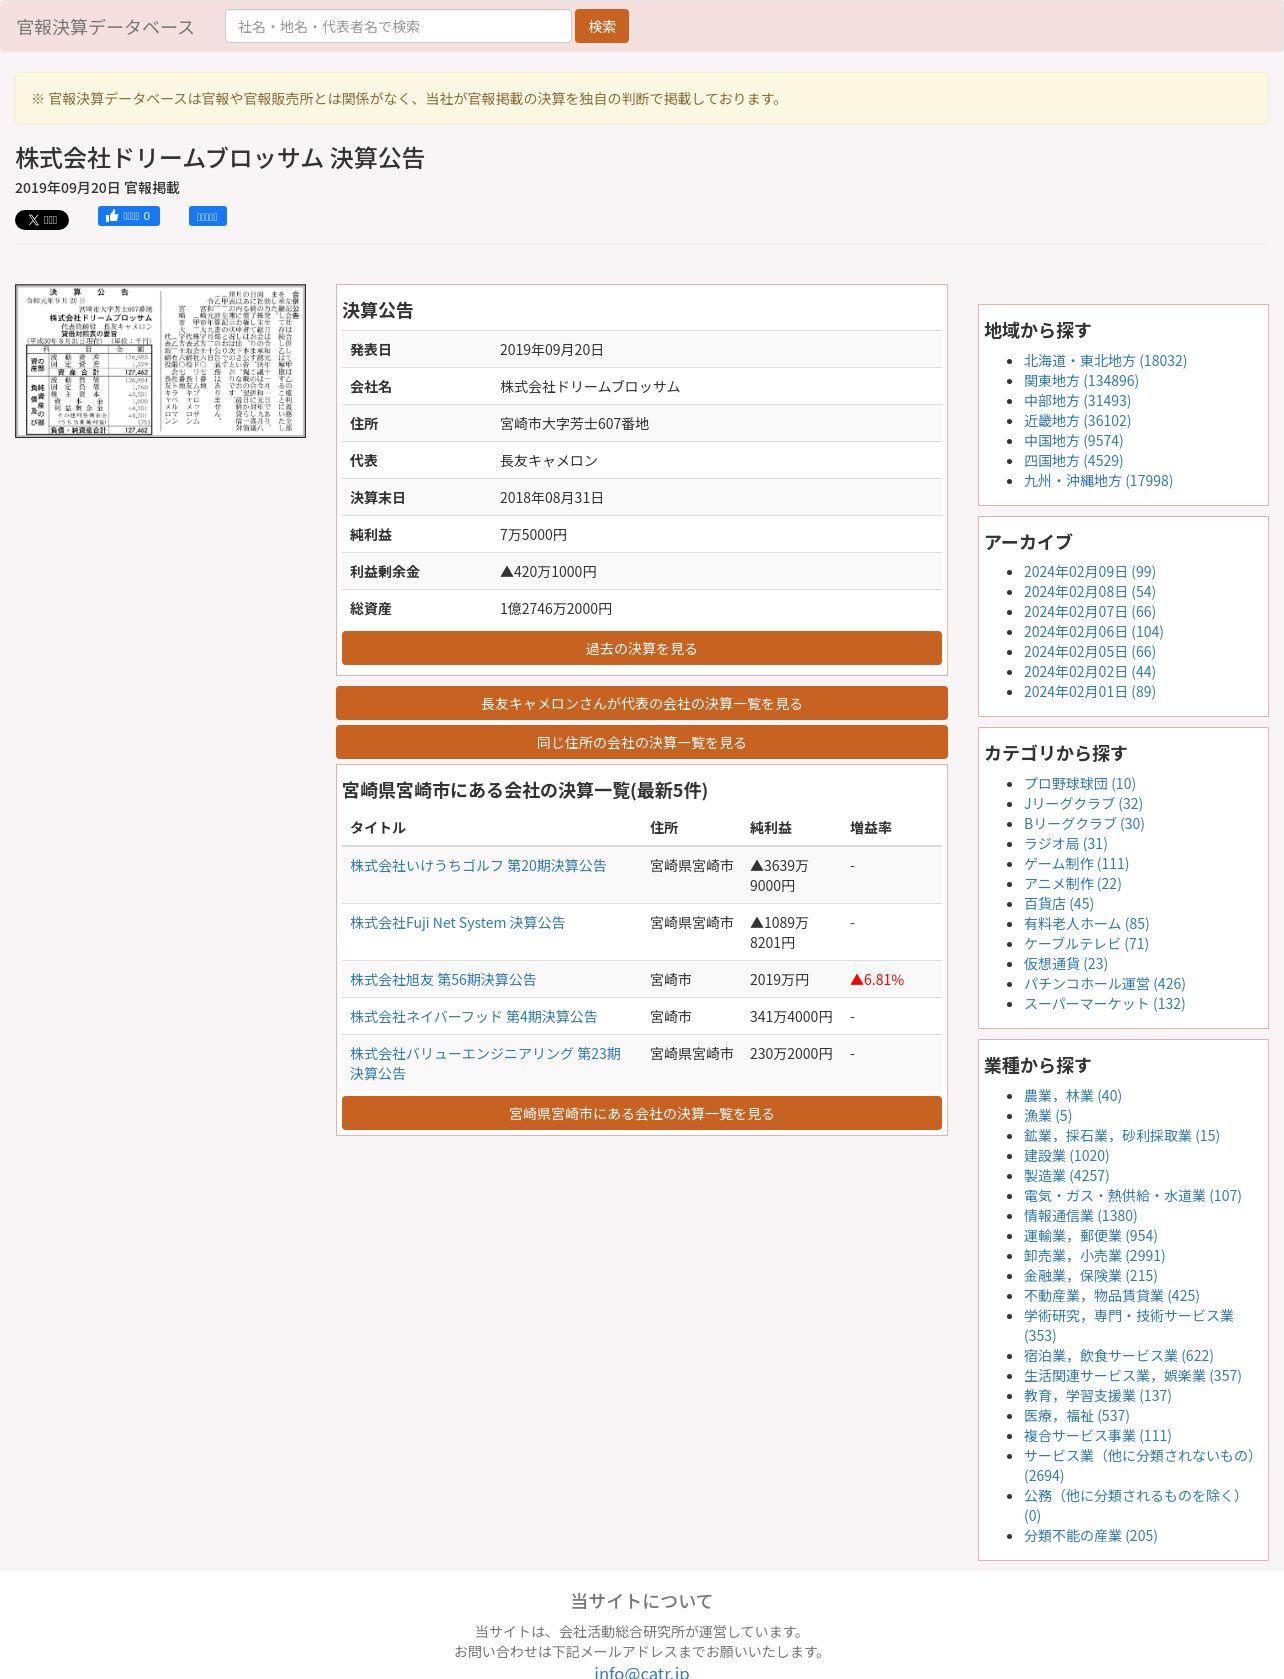1284x1679 pixels.
Task: Browse 電気・ガス・熱供給・水道業 (107) industry
Action: [x=1133, y=1196]
